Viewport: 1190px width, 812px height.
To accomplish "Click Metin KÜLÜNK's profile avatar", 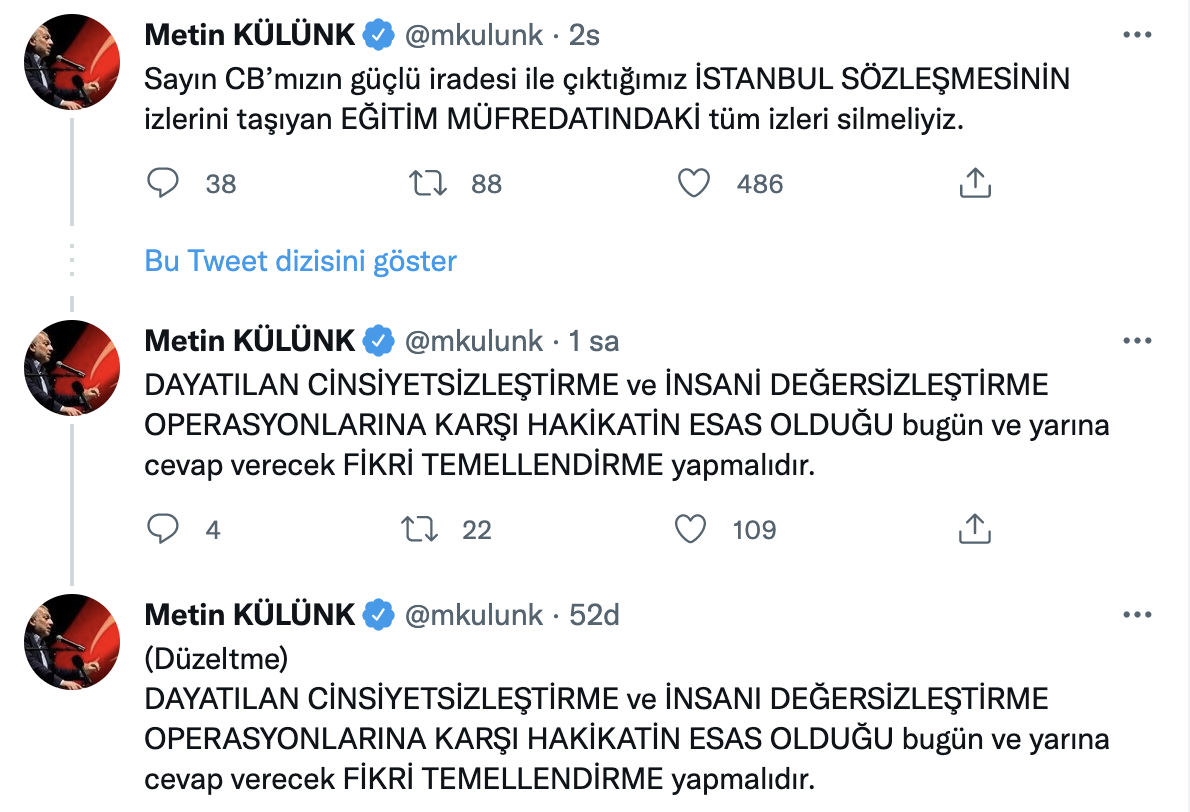I will click(x=71, y=62).
